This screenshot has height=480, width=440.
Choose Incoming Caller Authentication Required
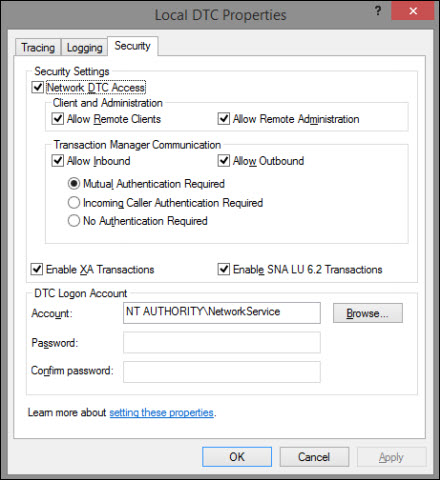(x=74, y=202)
